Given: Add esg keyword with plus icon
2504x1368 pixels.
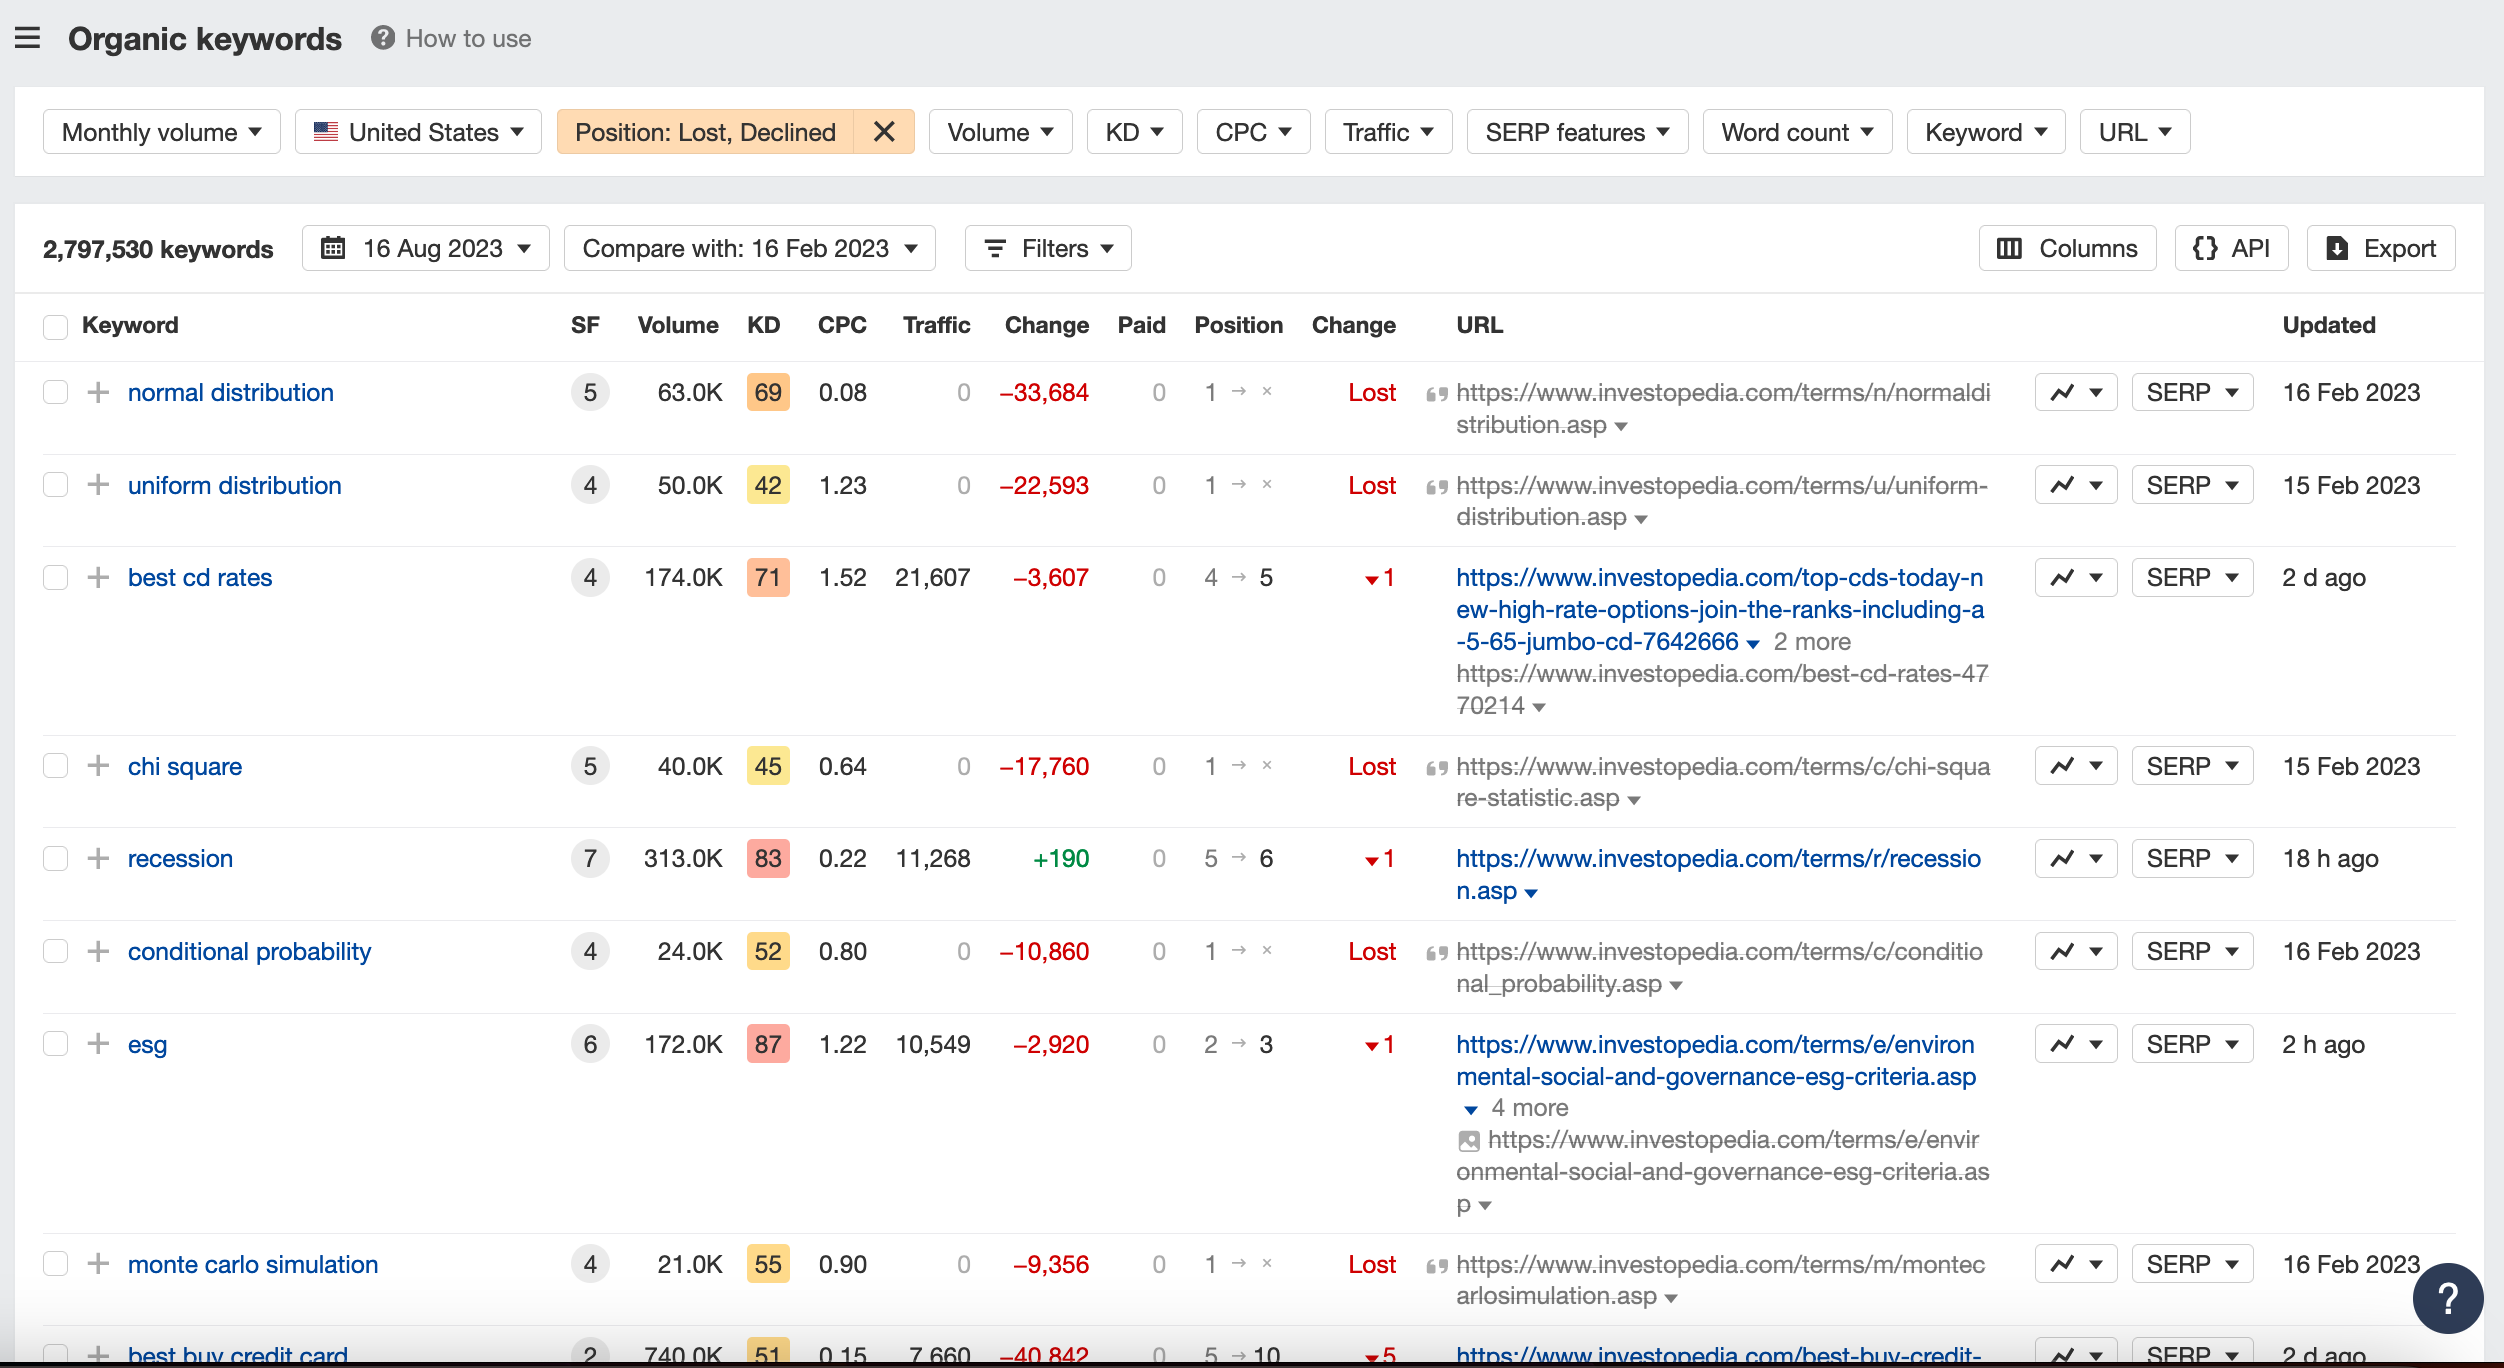Looking at the screenshot, I should coord(98,1044).
